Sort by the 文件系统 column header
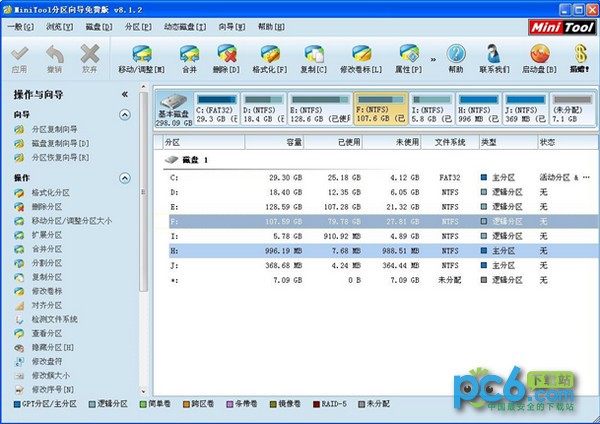The height and width of the screenshot is (424, 600). point(450,142)
